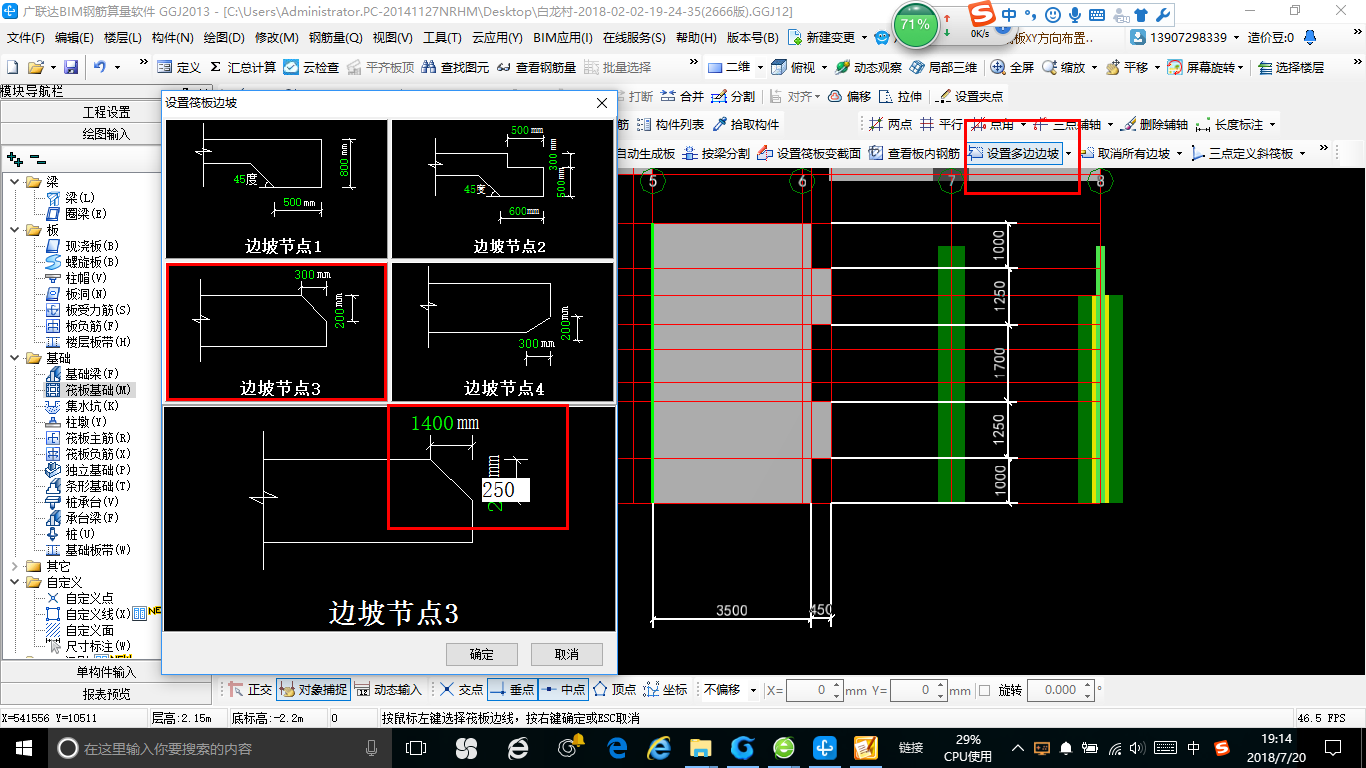The image size is (1366, 768).
Task: Toggle 顶点 vertex snap
Action: point(614,689)
